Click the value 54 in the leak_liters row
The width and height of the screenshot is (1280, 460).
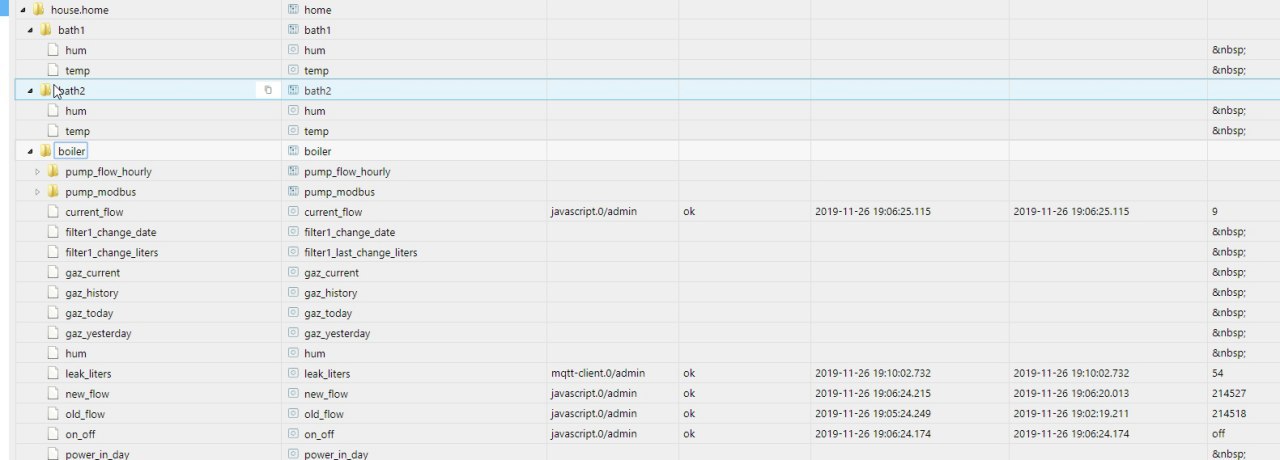pos(1218,373)
